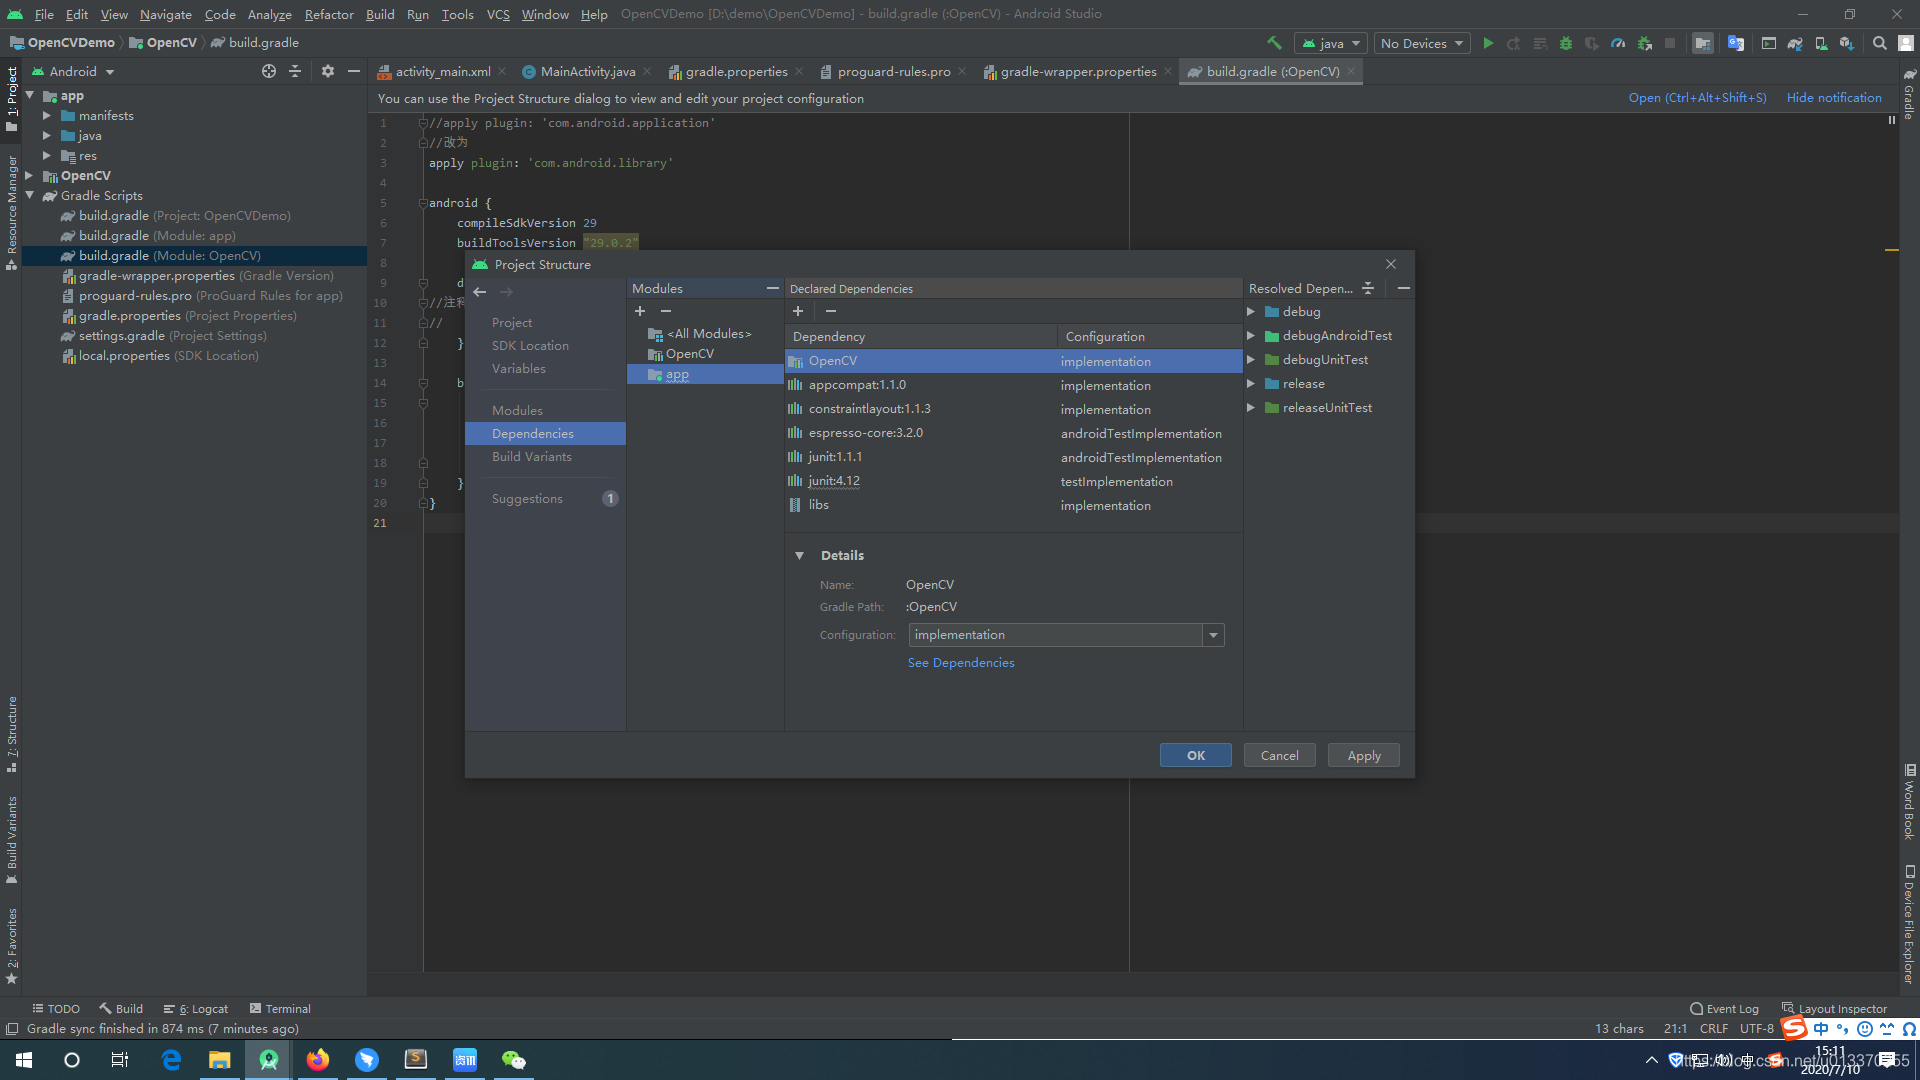This screenshot has width=1920, height=1080.
Task: Click Sync Project with Gradle Files icon
Action: point(1795,43)
